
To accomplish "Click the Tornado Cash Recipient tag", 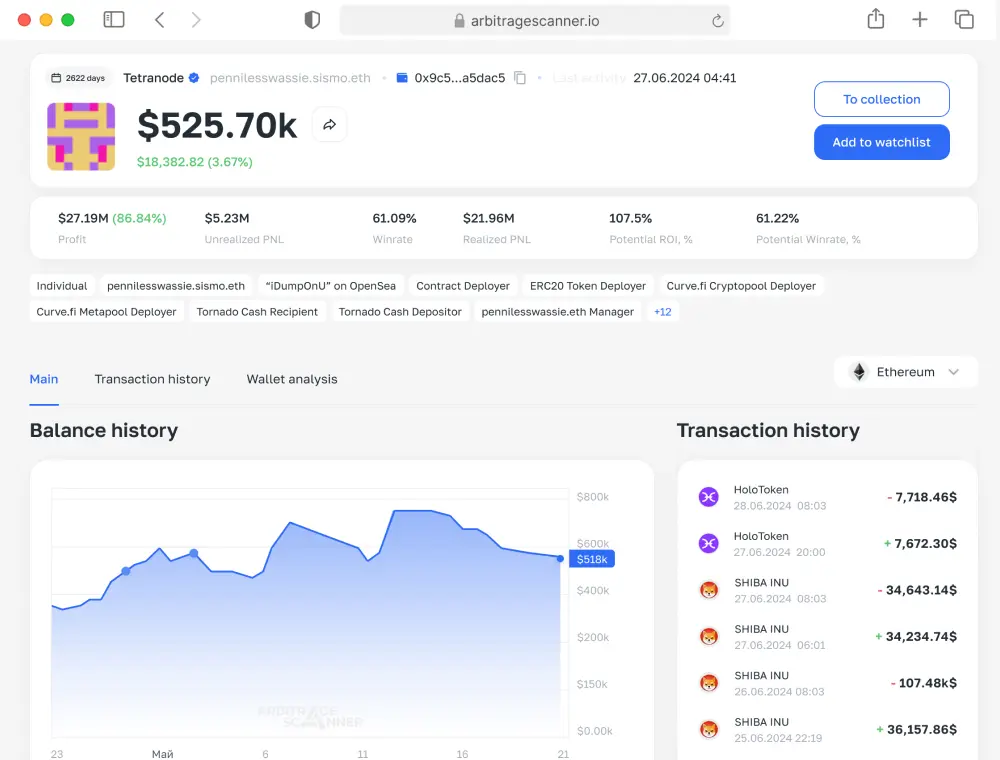I will pyautogui.click(x=257, y=312).
